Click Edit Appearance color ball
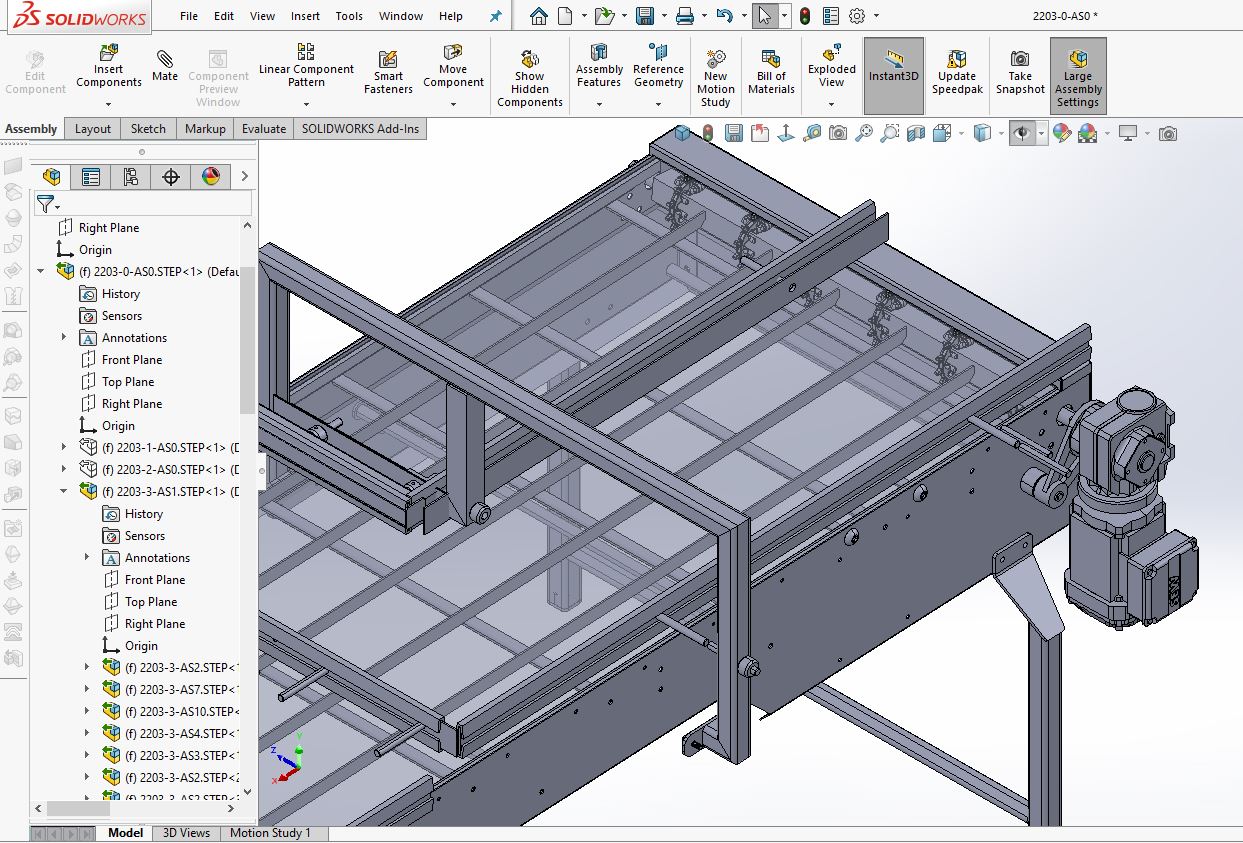Viewport: 1243px width, 843px height. [1062, 133]
